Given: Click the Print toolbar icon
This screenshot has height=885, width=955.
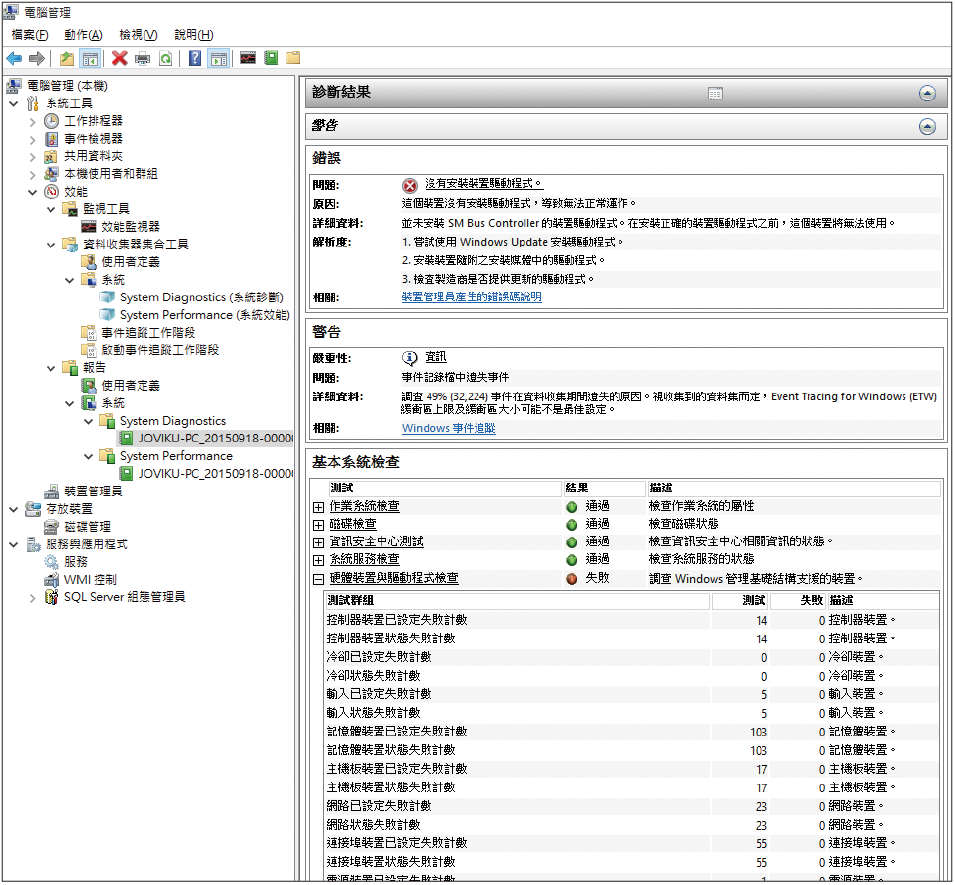Looking at the screenshot, I should [x=143, y=58].
